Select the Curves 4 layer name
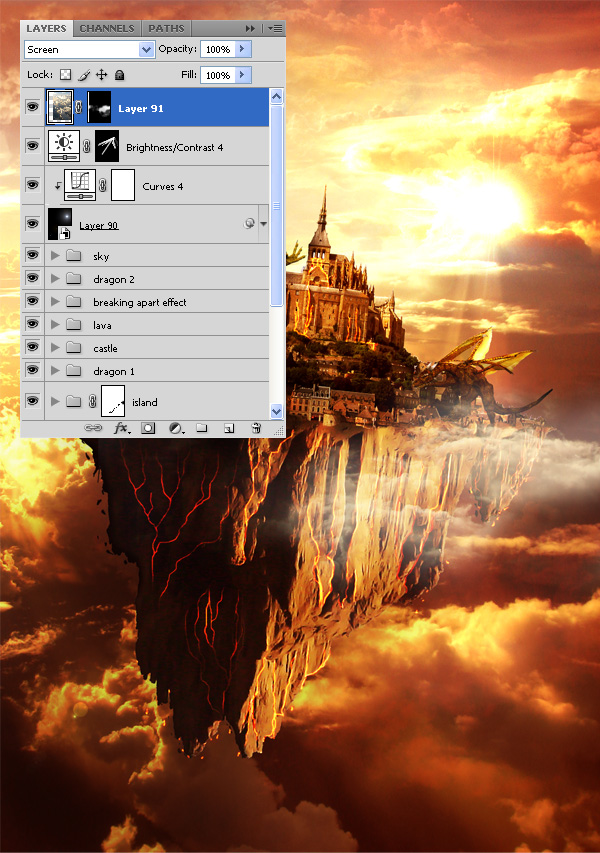The width and height of the screenshot is (600, 853). (x=163, y=187)
